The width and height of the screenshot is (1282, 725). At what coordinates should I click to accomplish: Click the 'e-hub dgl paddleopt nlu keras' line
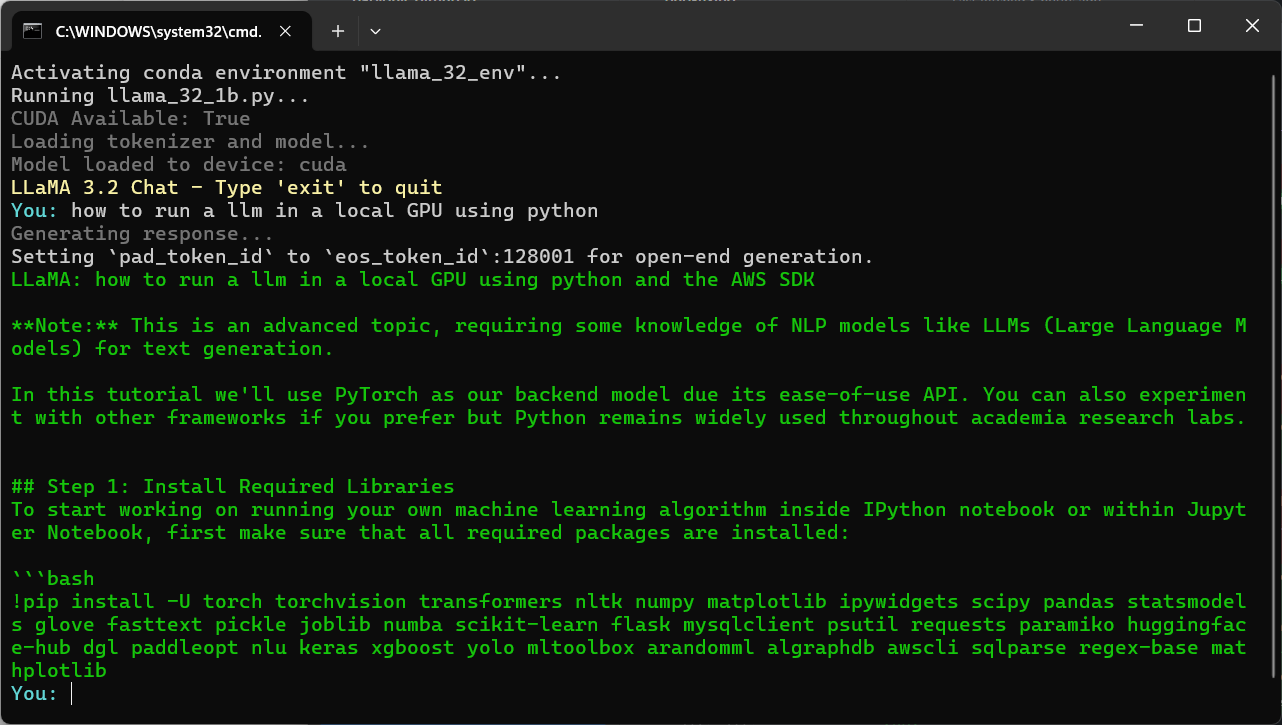629,648
